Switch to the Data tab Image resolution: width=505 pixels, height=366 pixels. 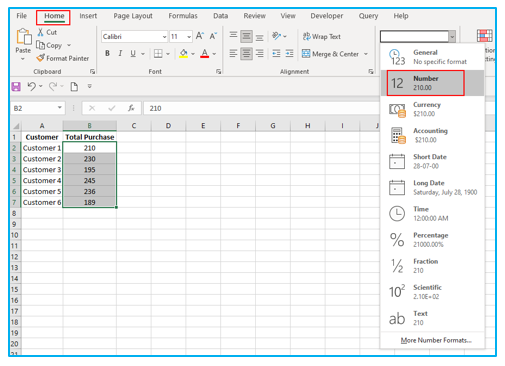pos(220,16)
